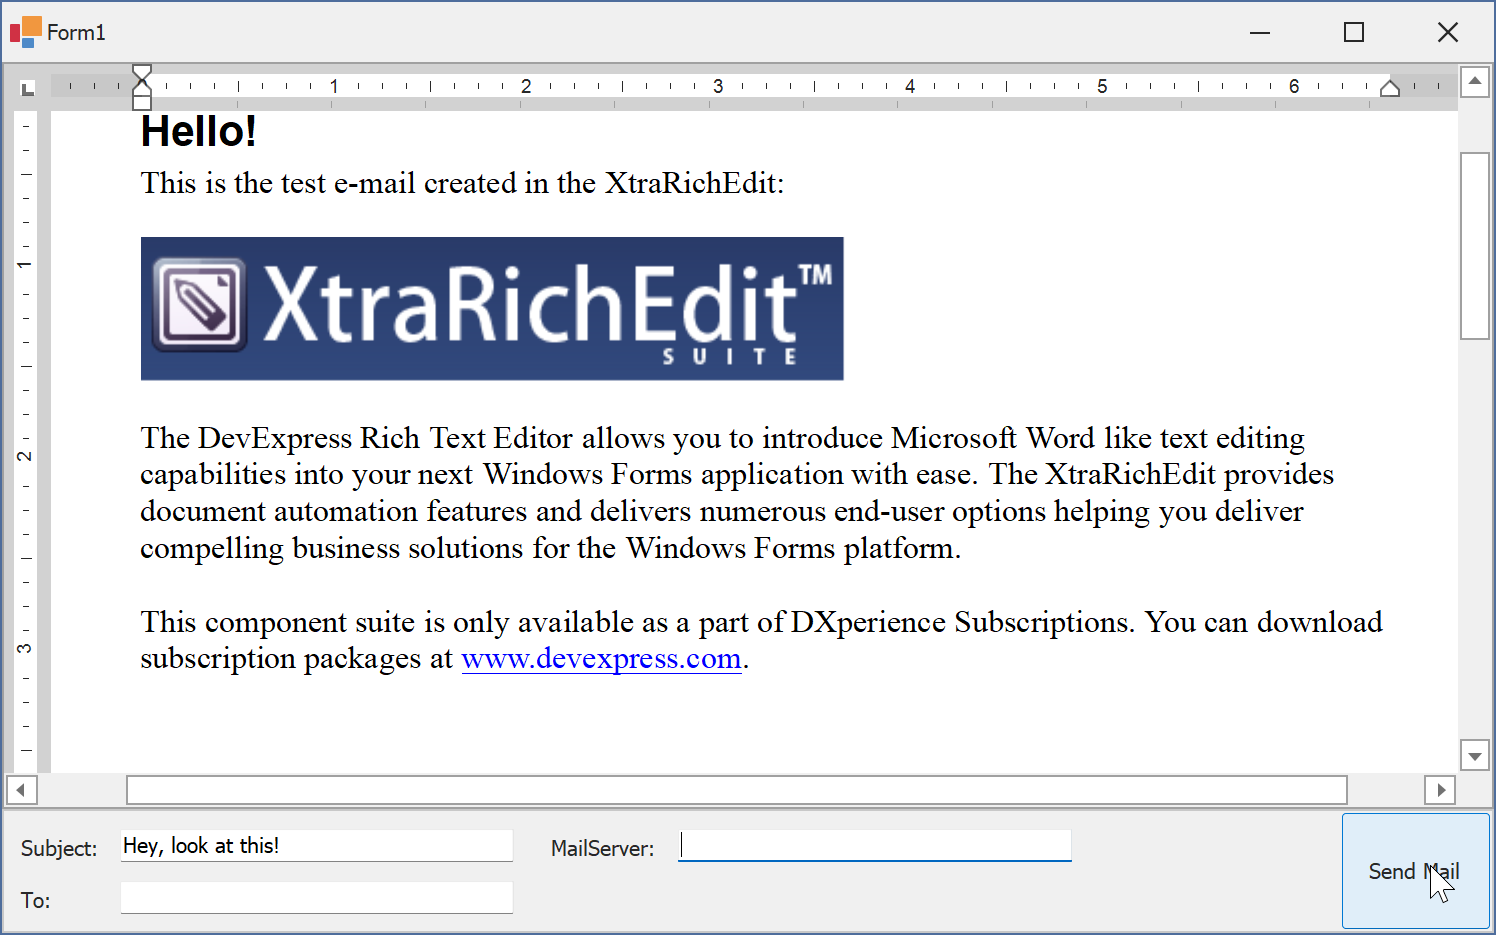
Task: Click the MailServer: label
Action: [602, 848]
